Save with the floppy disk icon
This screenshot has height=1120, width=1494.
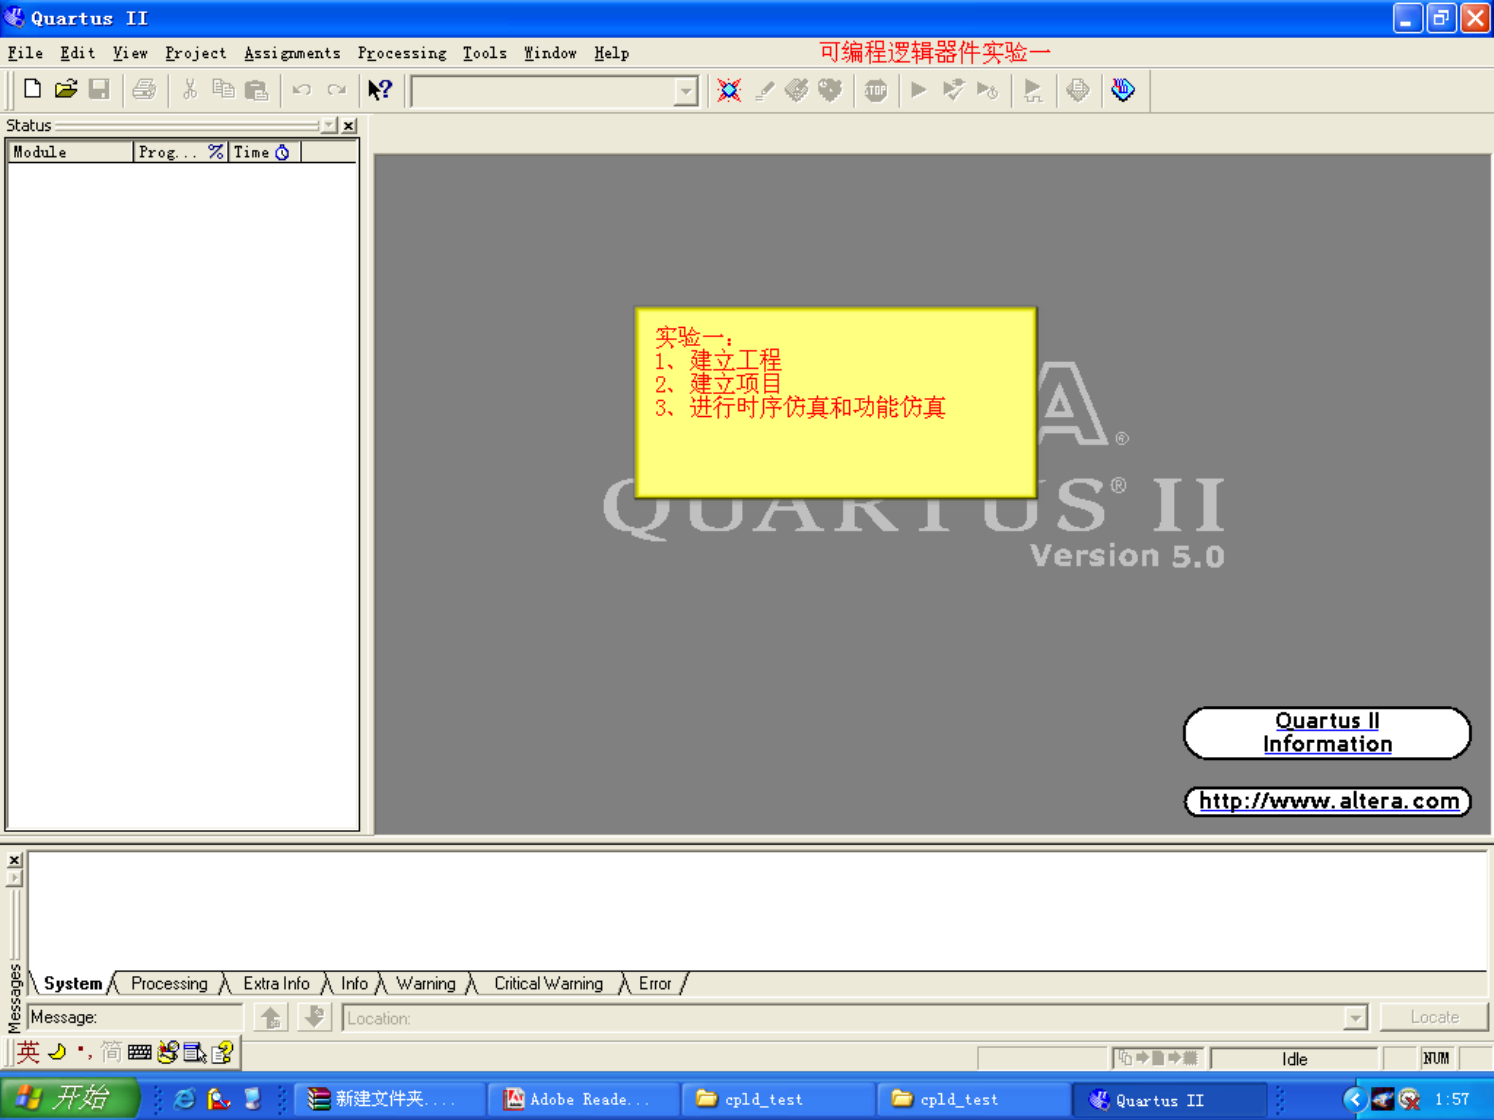[x=99, y=90]
